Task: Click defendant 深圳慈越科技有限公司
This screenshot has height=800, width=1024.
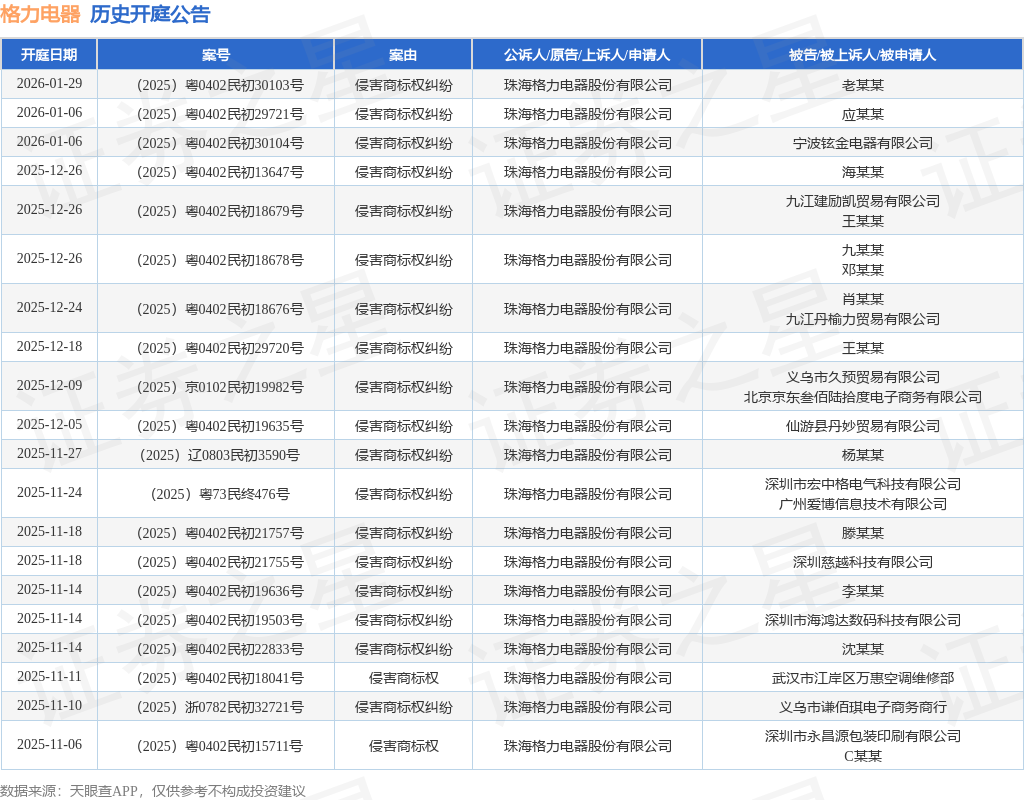Action: click(x=862, y=562)
